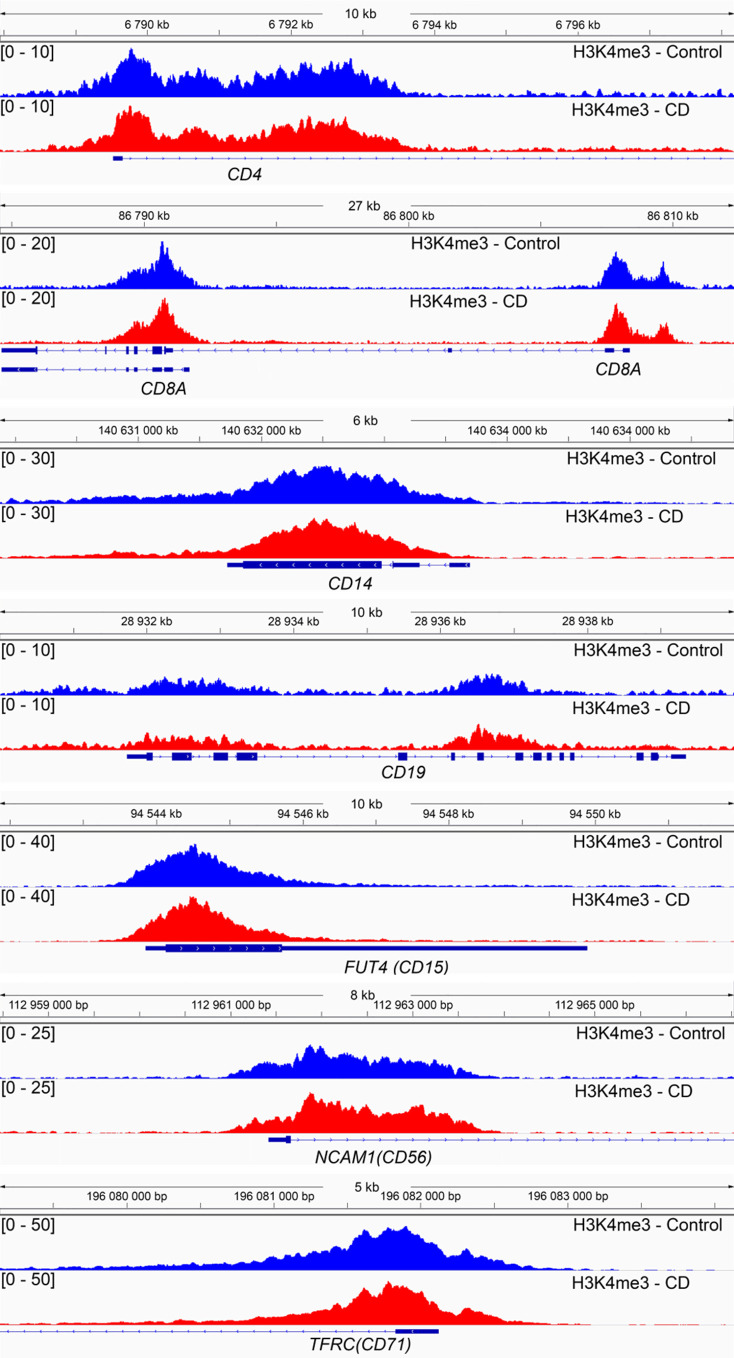Select the NCAM1(CD56) gene label
This screenshot has width=734, height=1358.
point(372,1157)
